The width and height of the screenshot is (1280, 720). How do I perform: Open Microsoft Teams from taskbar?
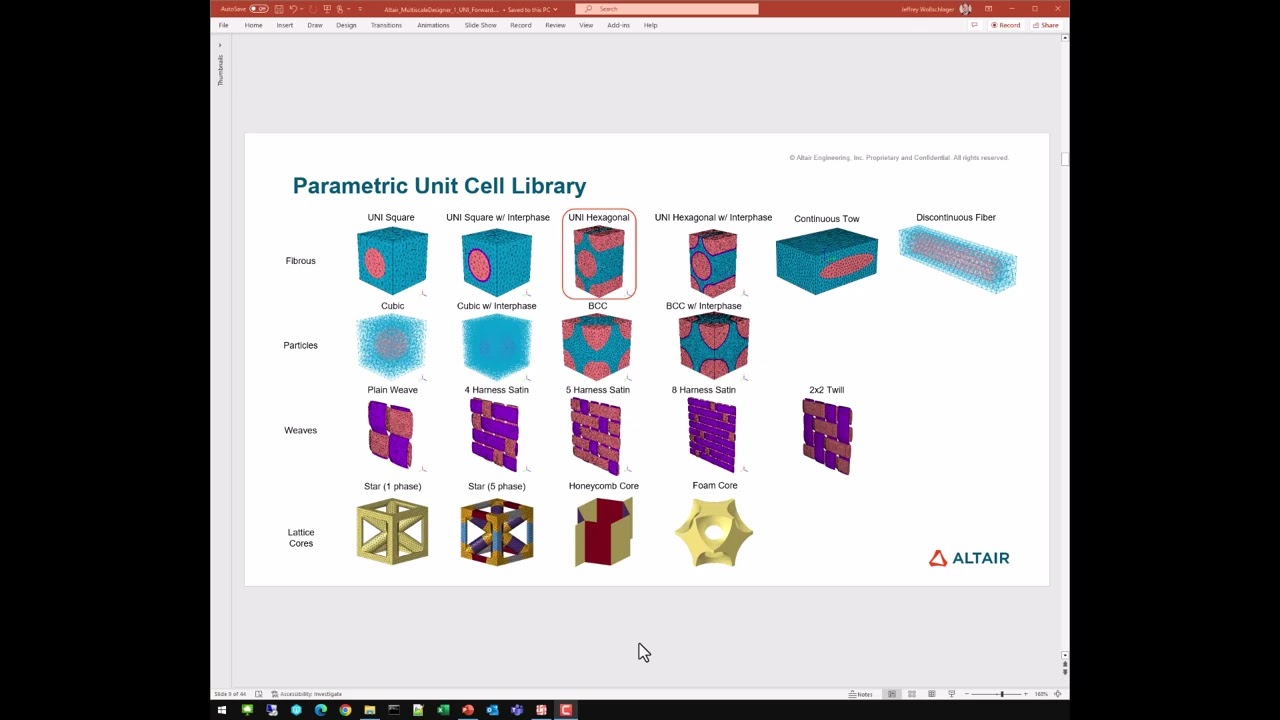[x=517, y=710]
